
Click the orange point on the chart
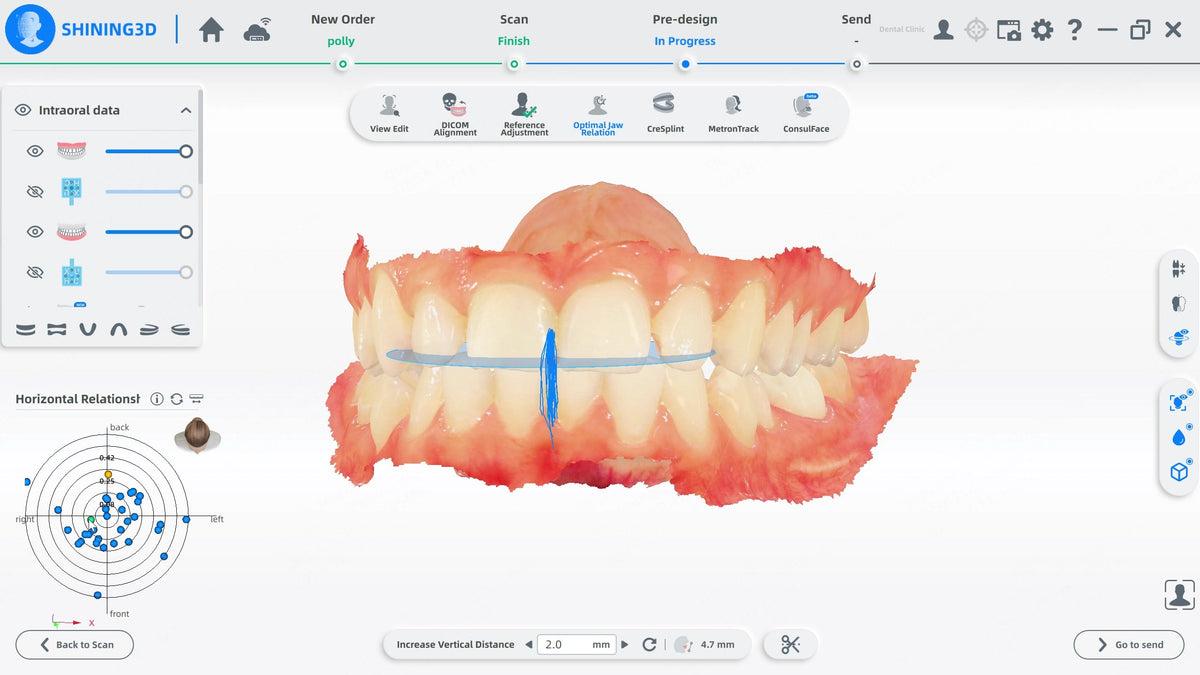click(108, 473)
